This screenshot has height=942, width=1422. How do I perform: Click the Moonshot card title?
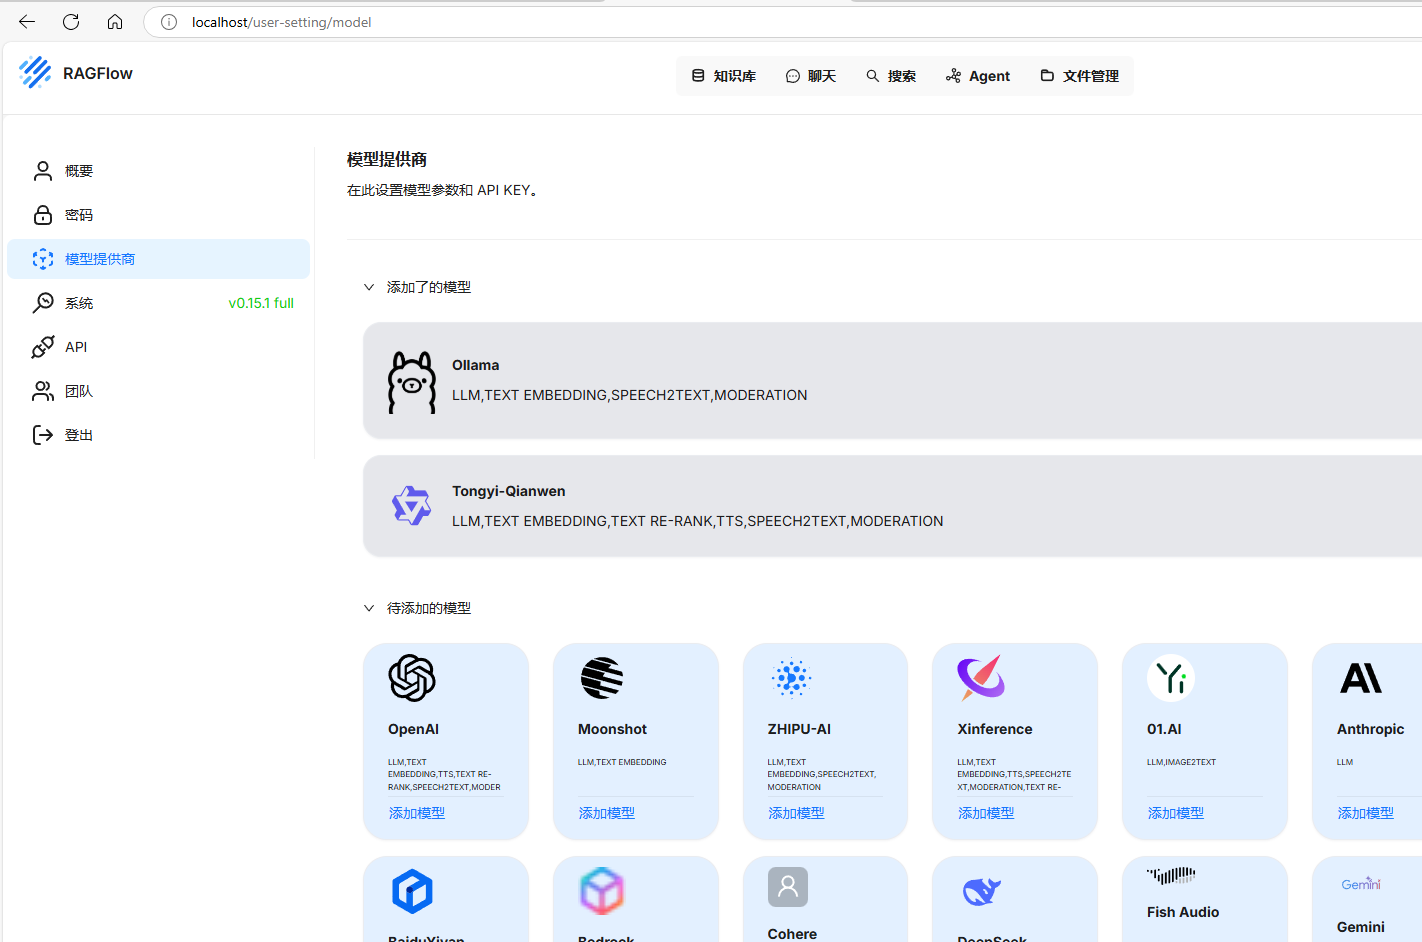(x=612, y=729)
